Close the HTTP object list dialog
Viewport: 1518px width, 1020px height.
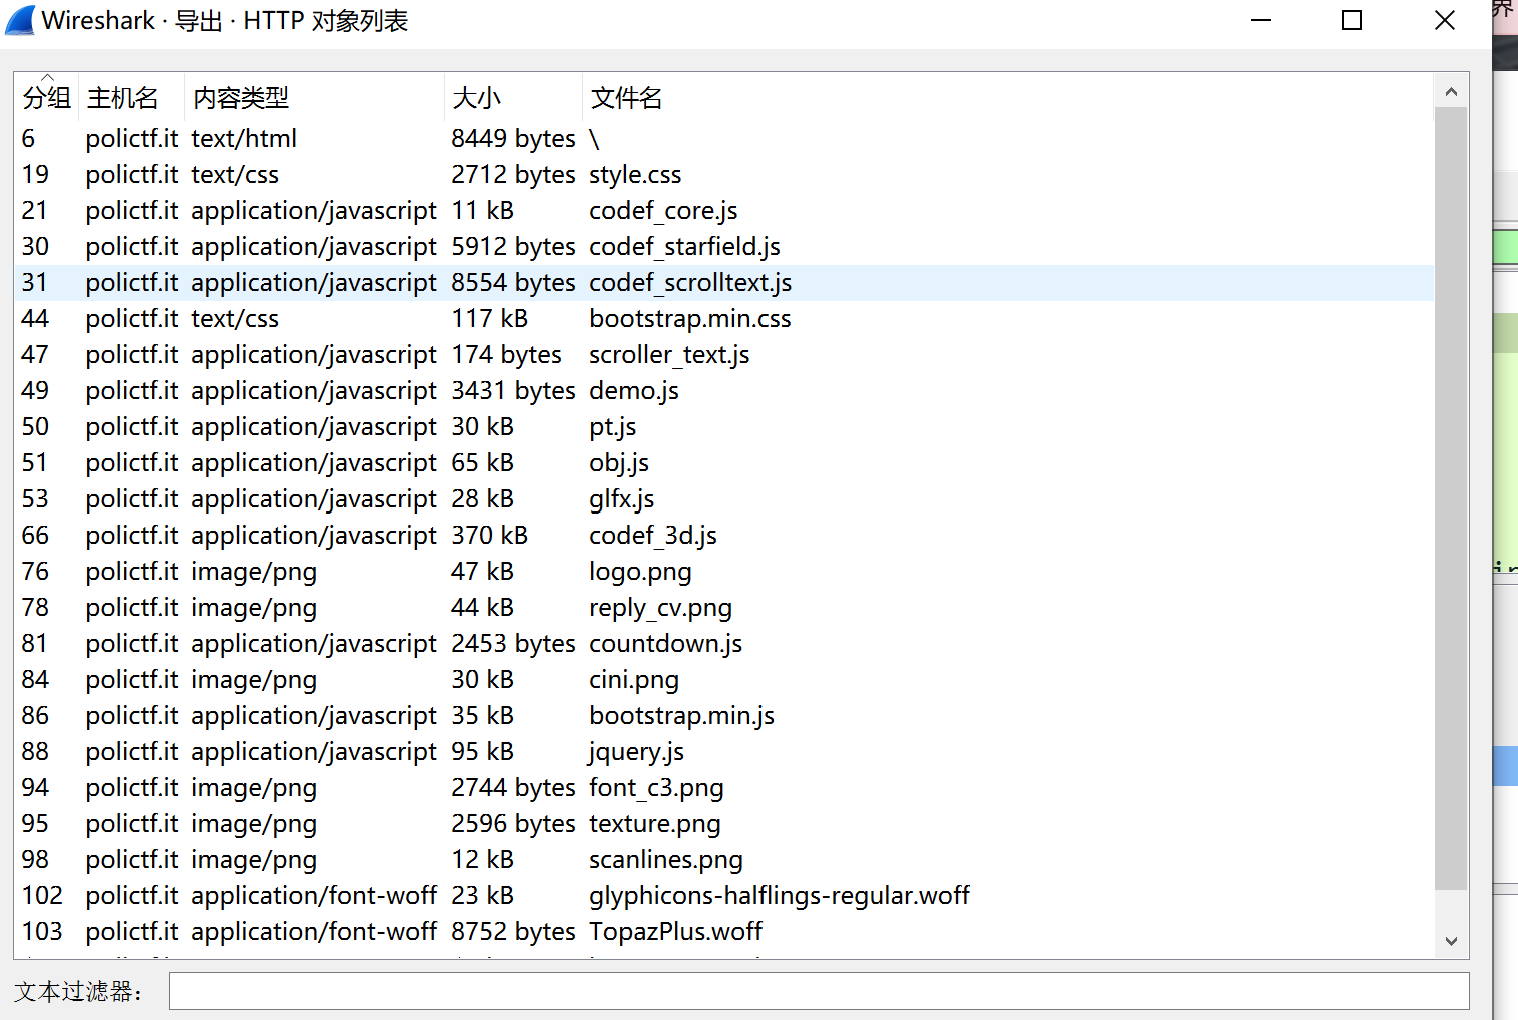1444,21
